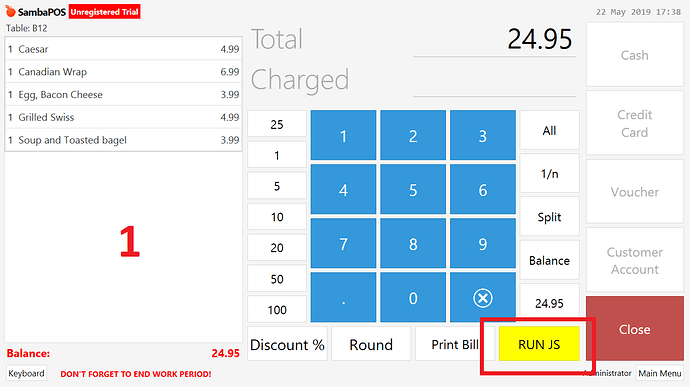Print the bill
Viewport: 690px width, 387px height.
pos(455,344)
